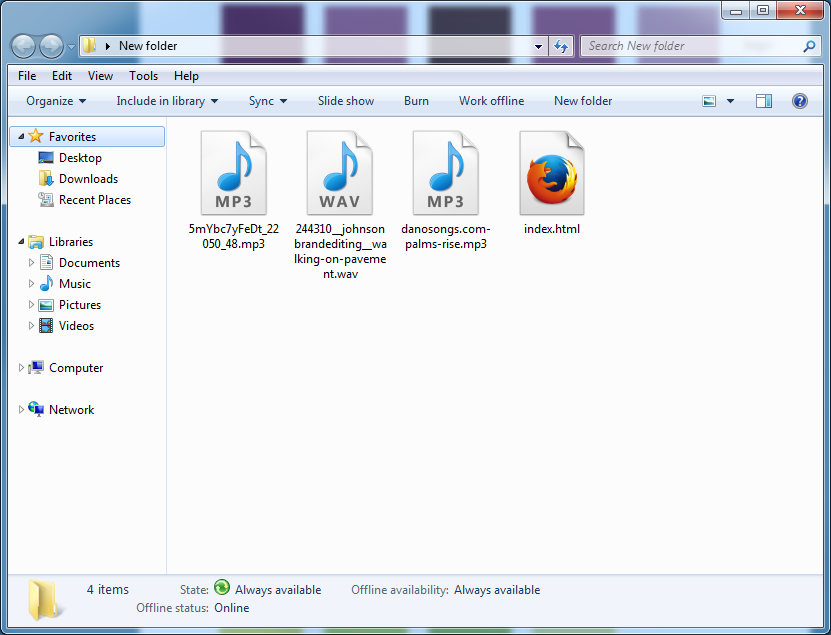831x635 pixels.
Task: Toggle the preview pane
Action: [x=764, y=101]
